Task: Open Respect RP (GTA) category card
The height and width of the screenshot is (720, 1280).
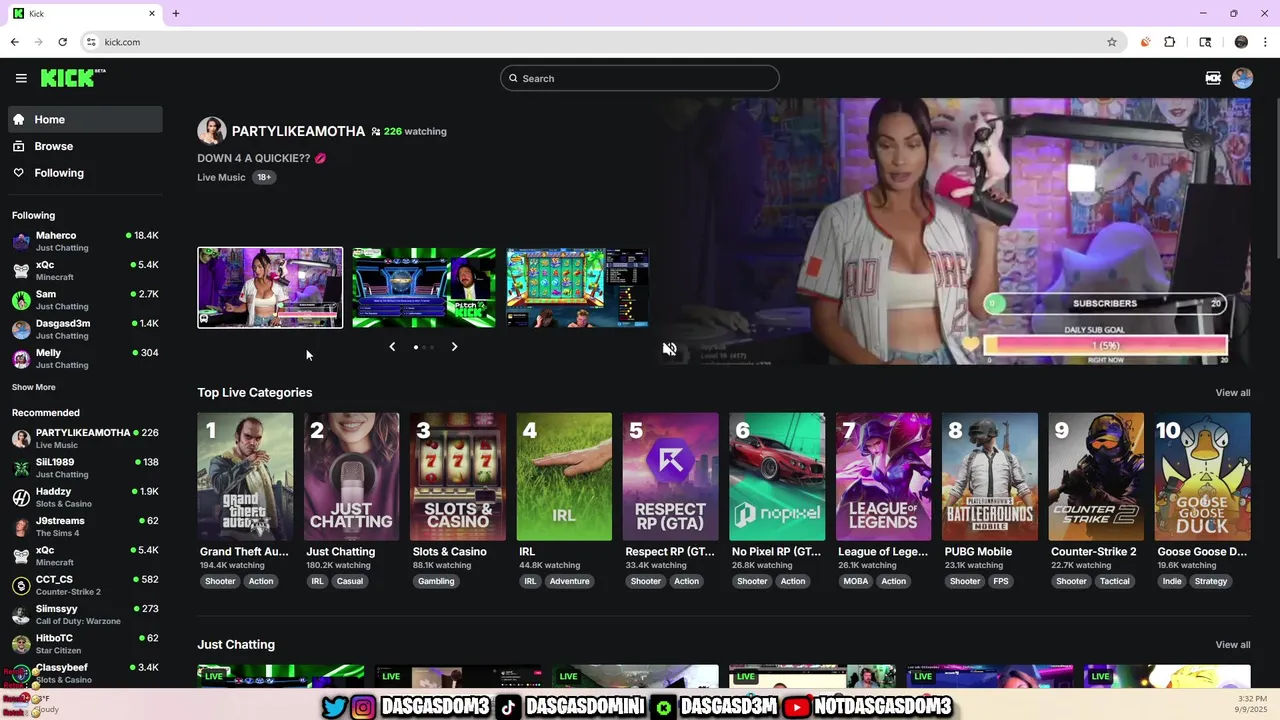Action: tap(671, 477)
